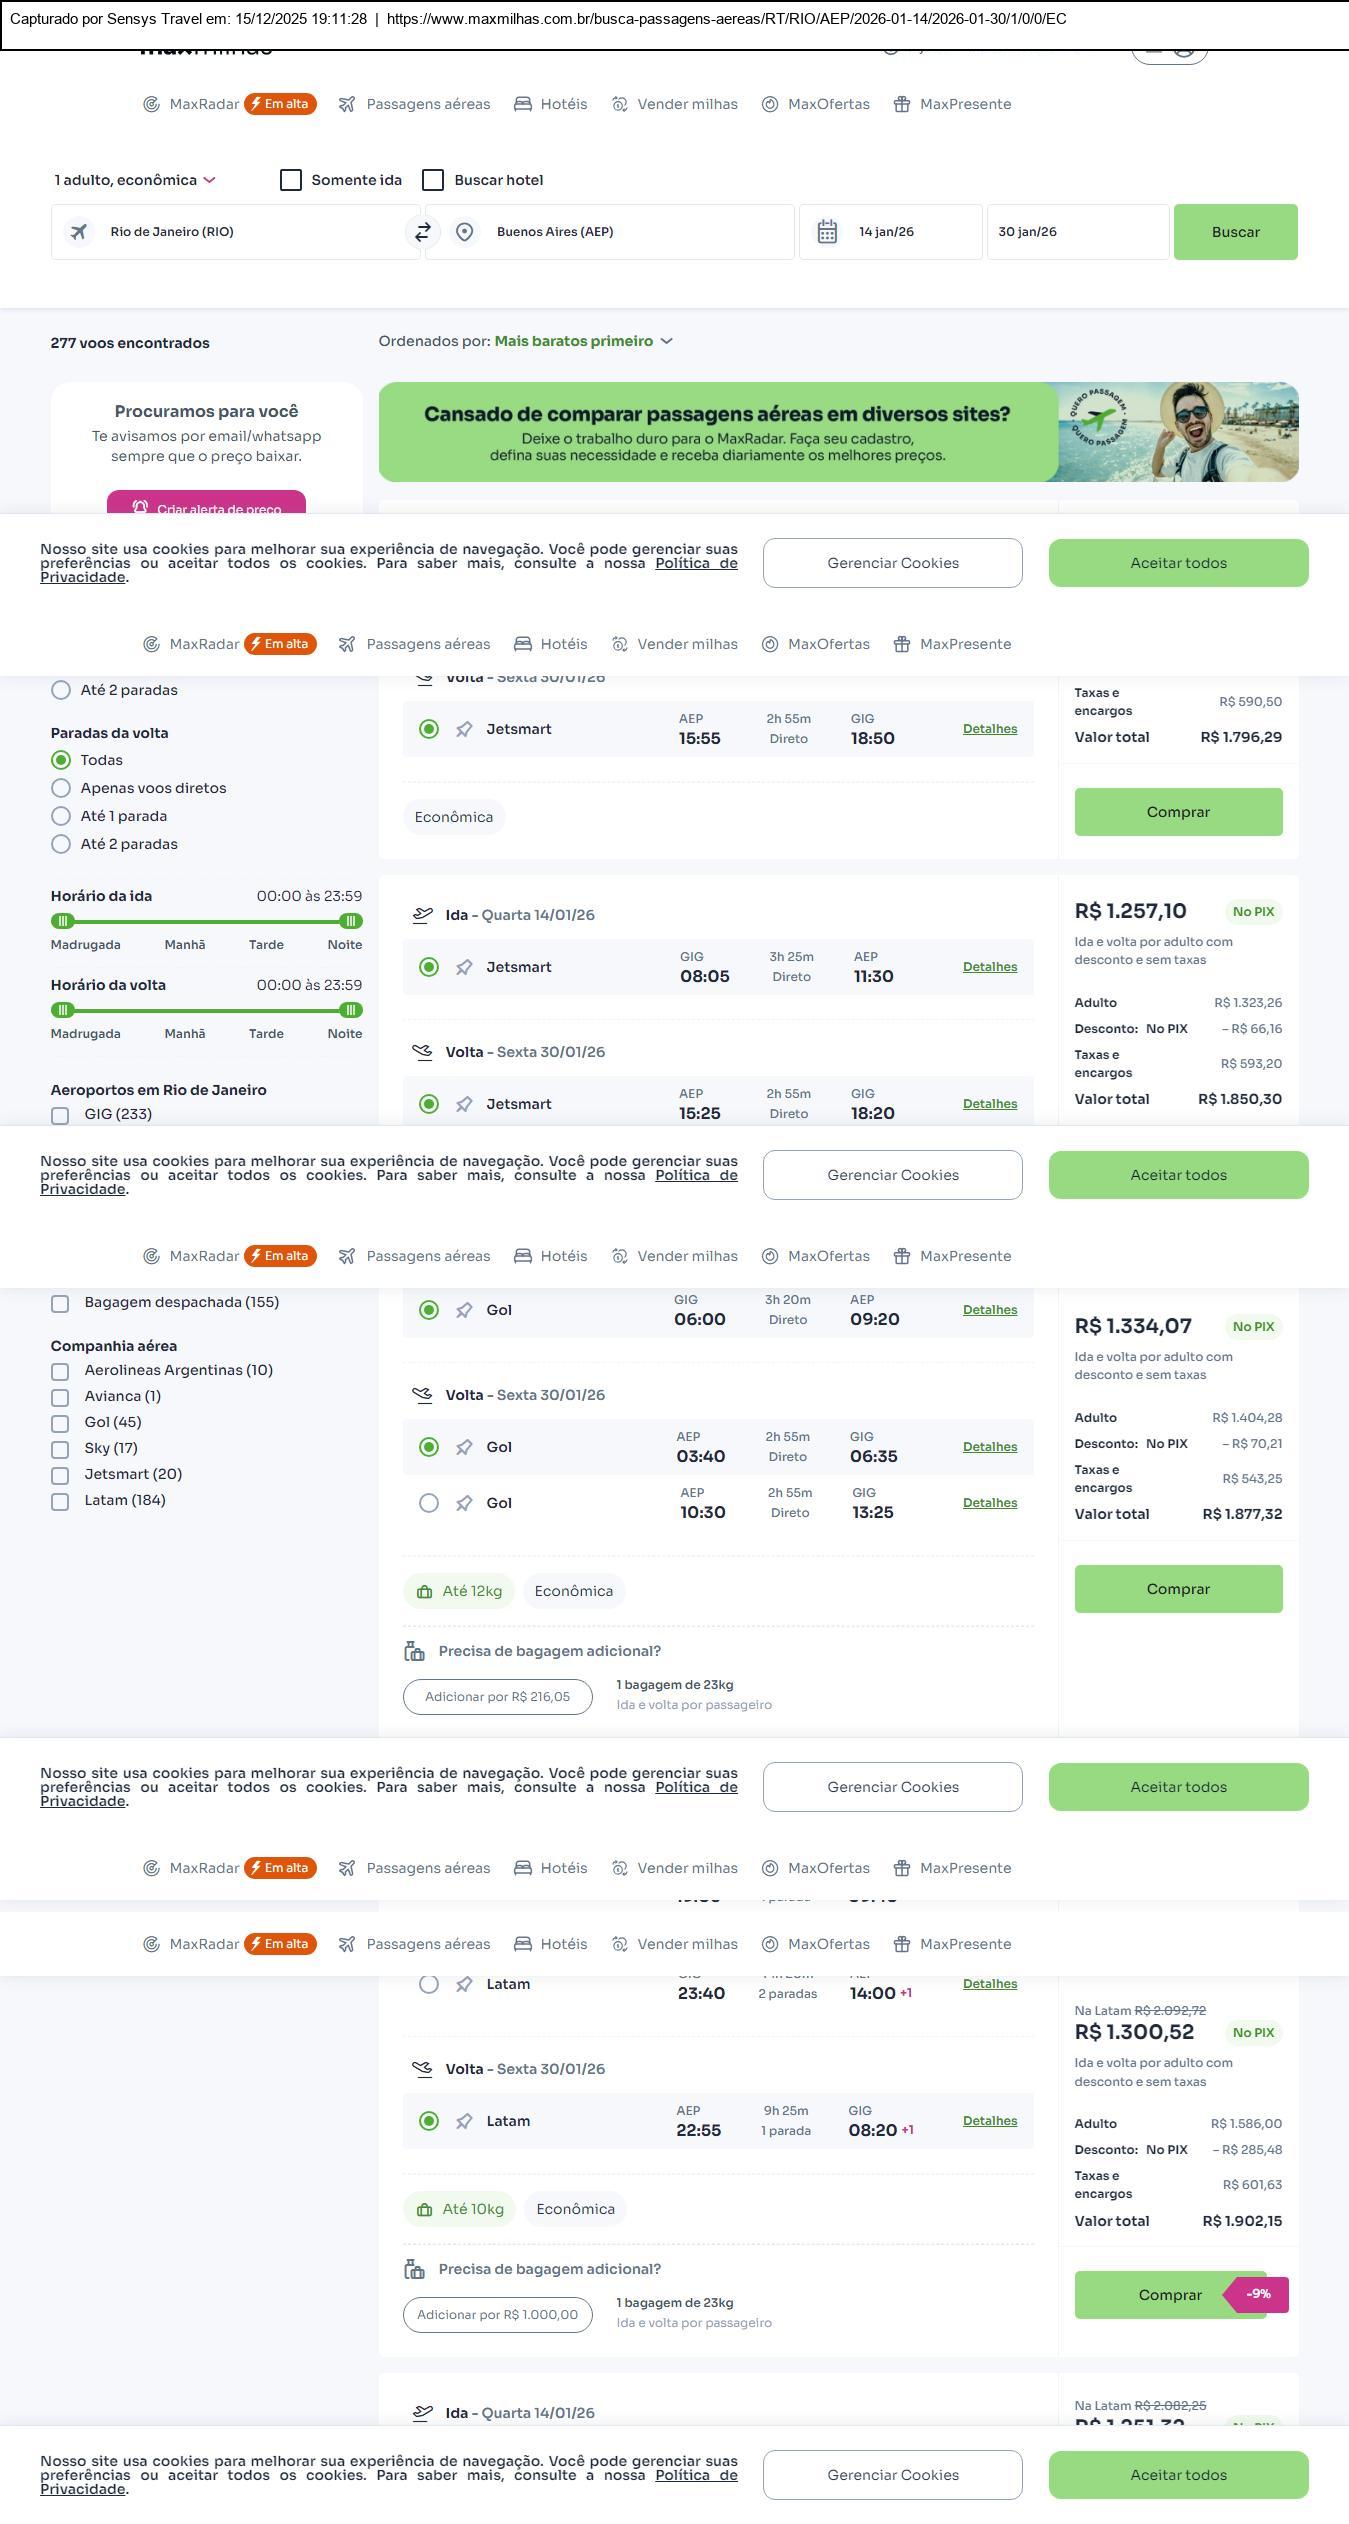This screenshot has height=2524, width=1349.
Task: Open the 30 jan/26 return date picker
Action: pos(1077,232)
